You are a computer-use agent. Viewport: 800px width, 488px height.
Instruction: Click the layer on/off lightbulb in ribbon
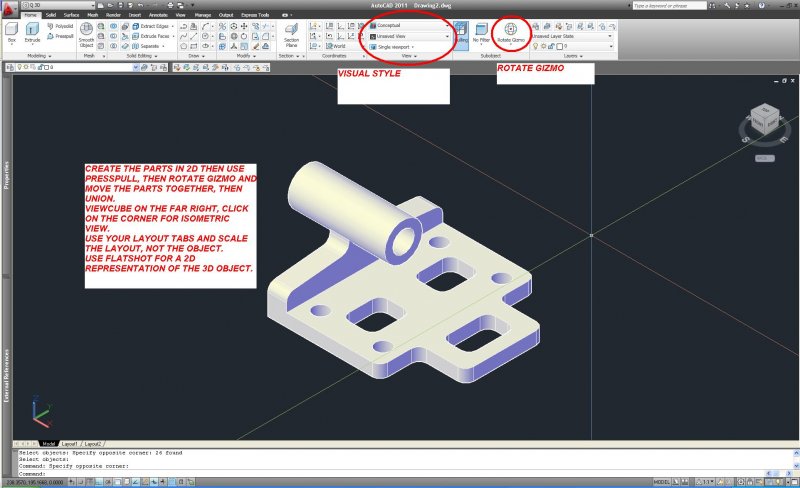[535, 46]
